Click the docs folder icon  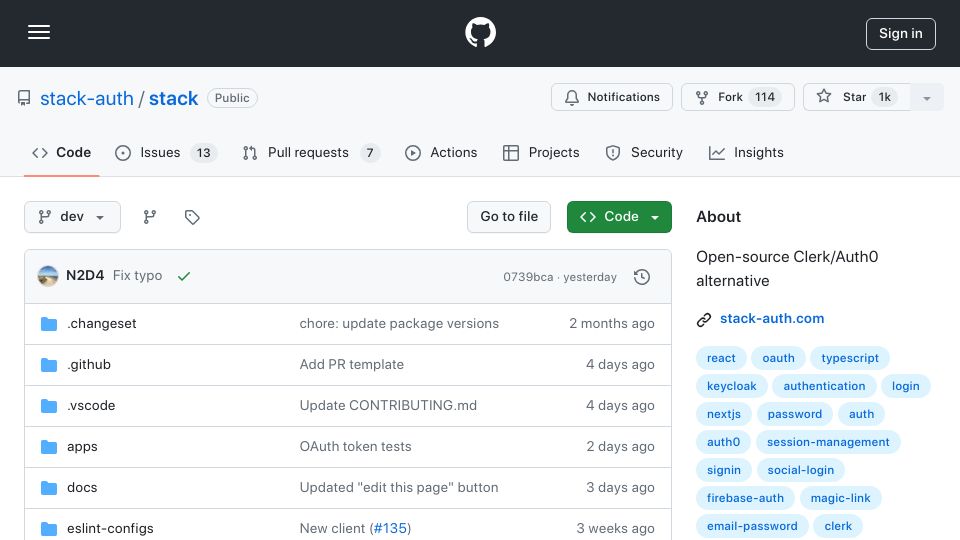pyautogui.click(x=49, y=487)
